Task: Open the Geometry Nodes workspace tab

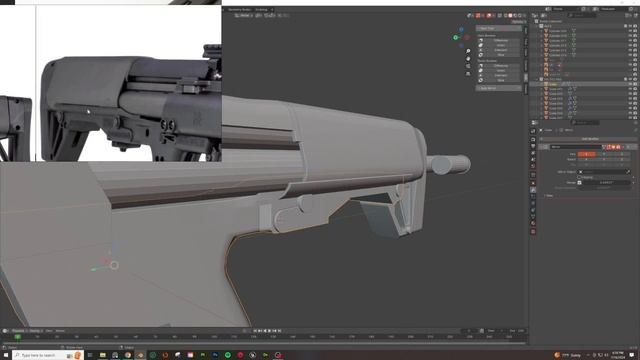Action: (x=239, y=9)
